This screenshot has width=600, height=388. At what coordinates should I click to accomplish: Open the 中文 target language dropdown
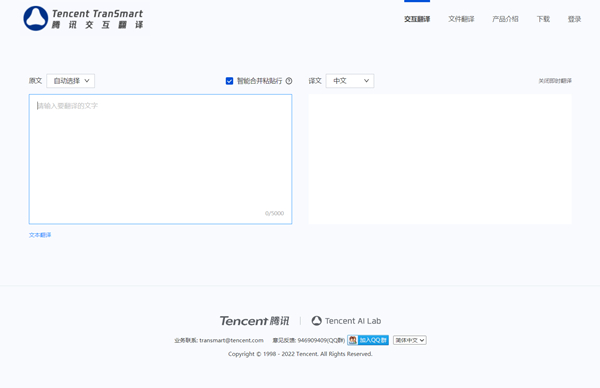coord(350,81)
